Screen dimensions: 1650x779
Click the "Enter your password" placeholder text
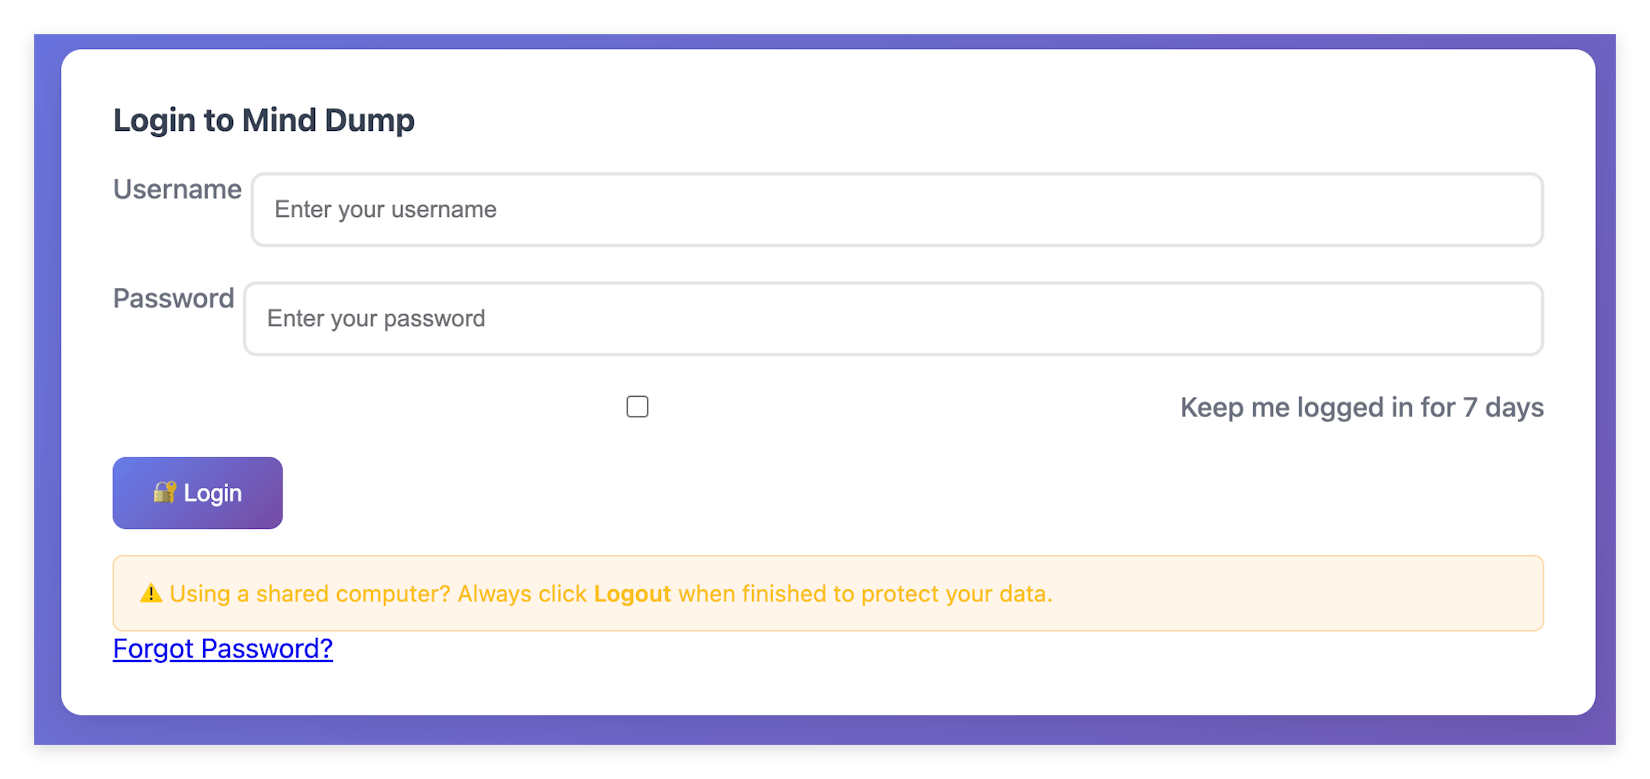[x=376, y=319]
